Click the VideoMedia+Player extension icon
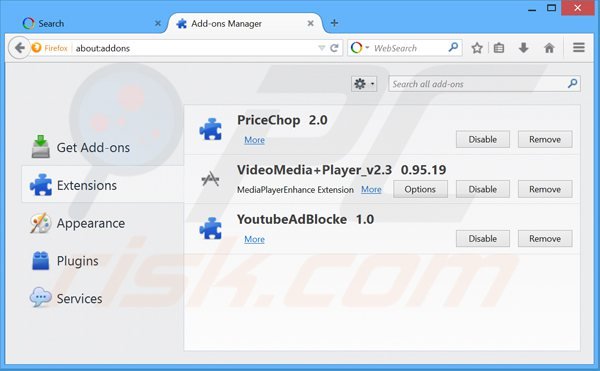Screen dimensions: 600x371 210,179
